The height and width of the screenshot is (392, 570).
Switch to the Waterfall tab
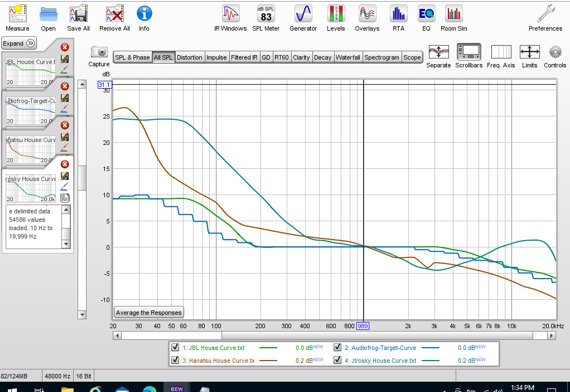348,57
